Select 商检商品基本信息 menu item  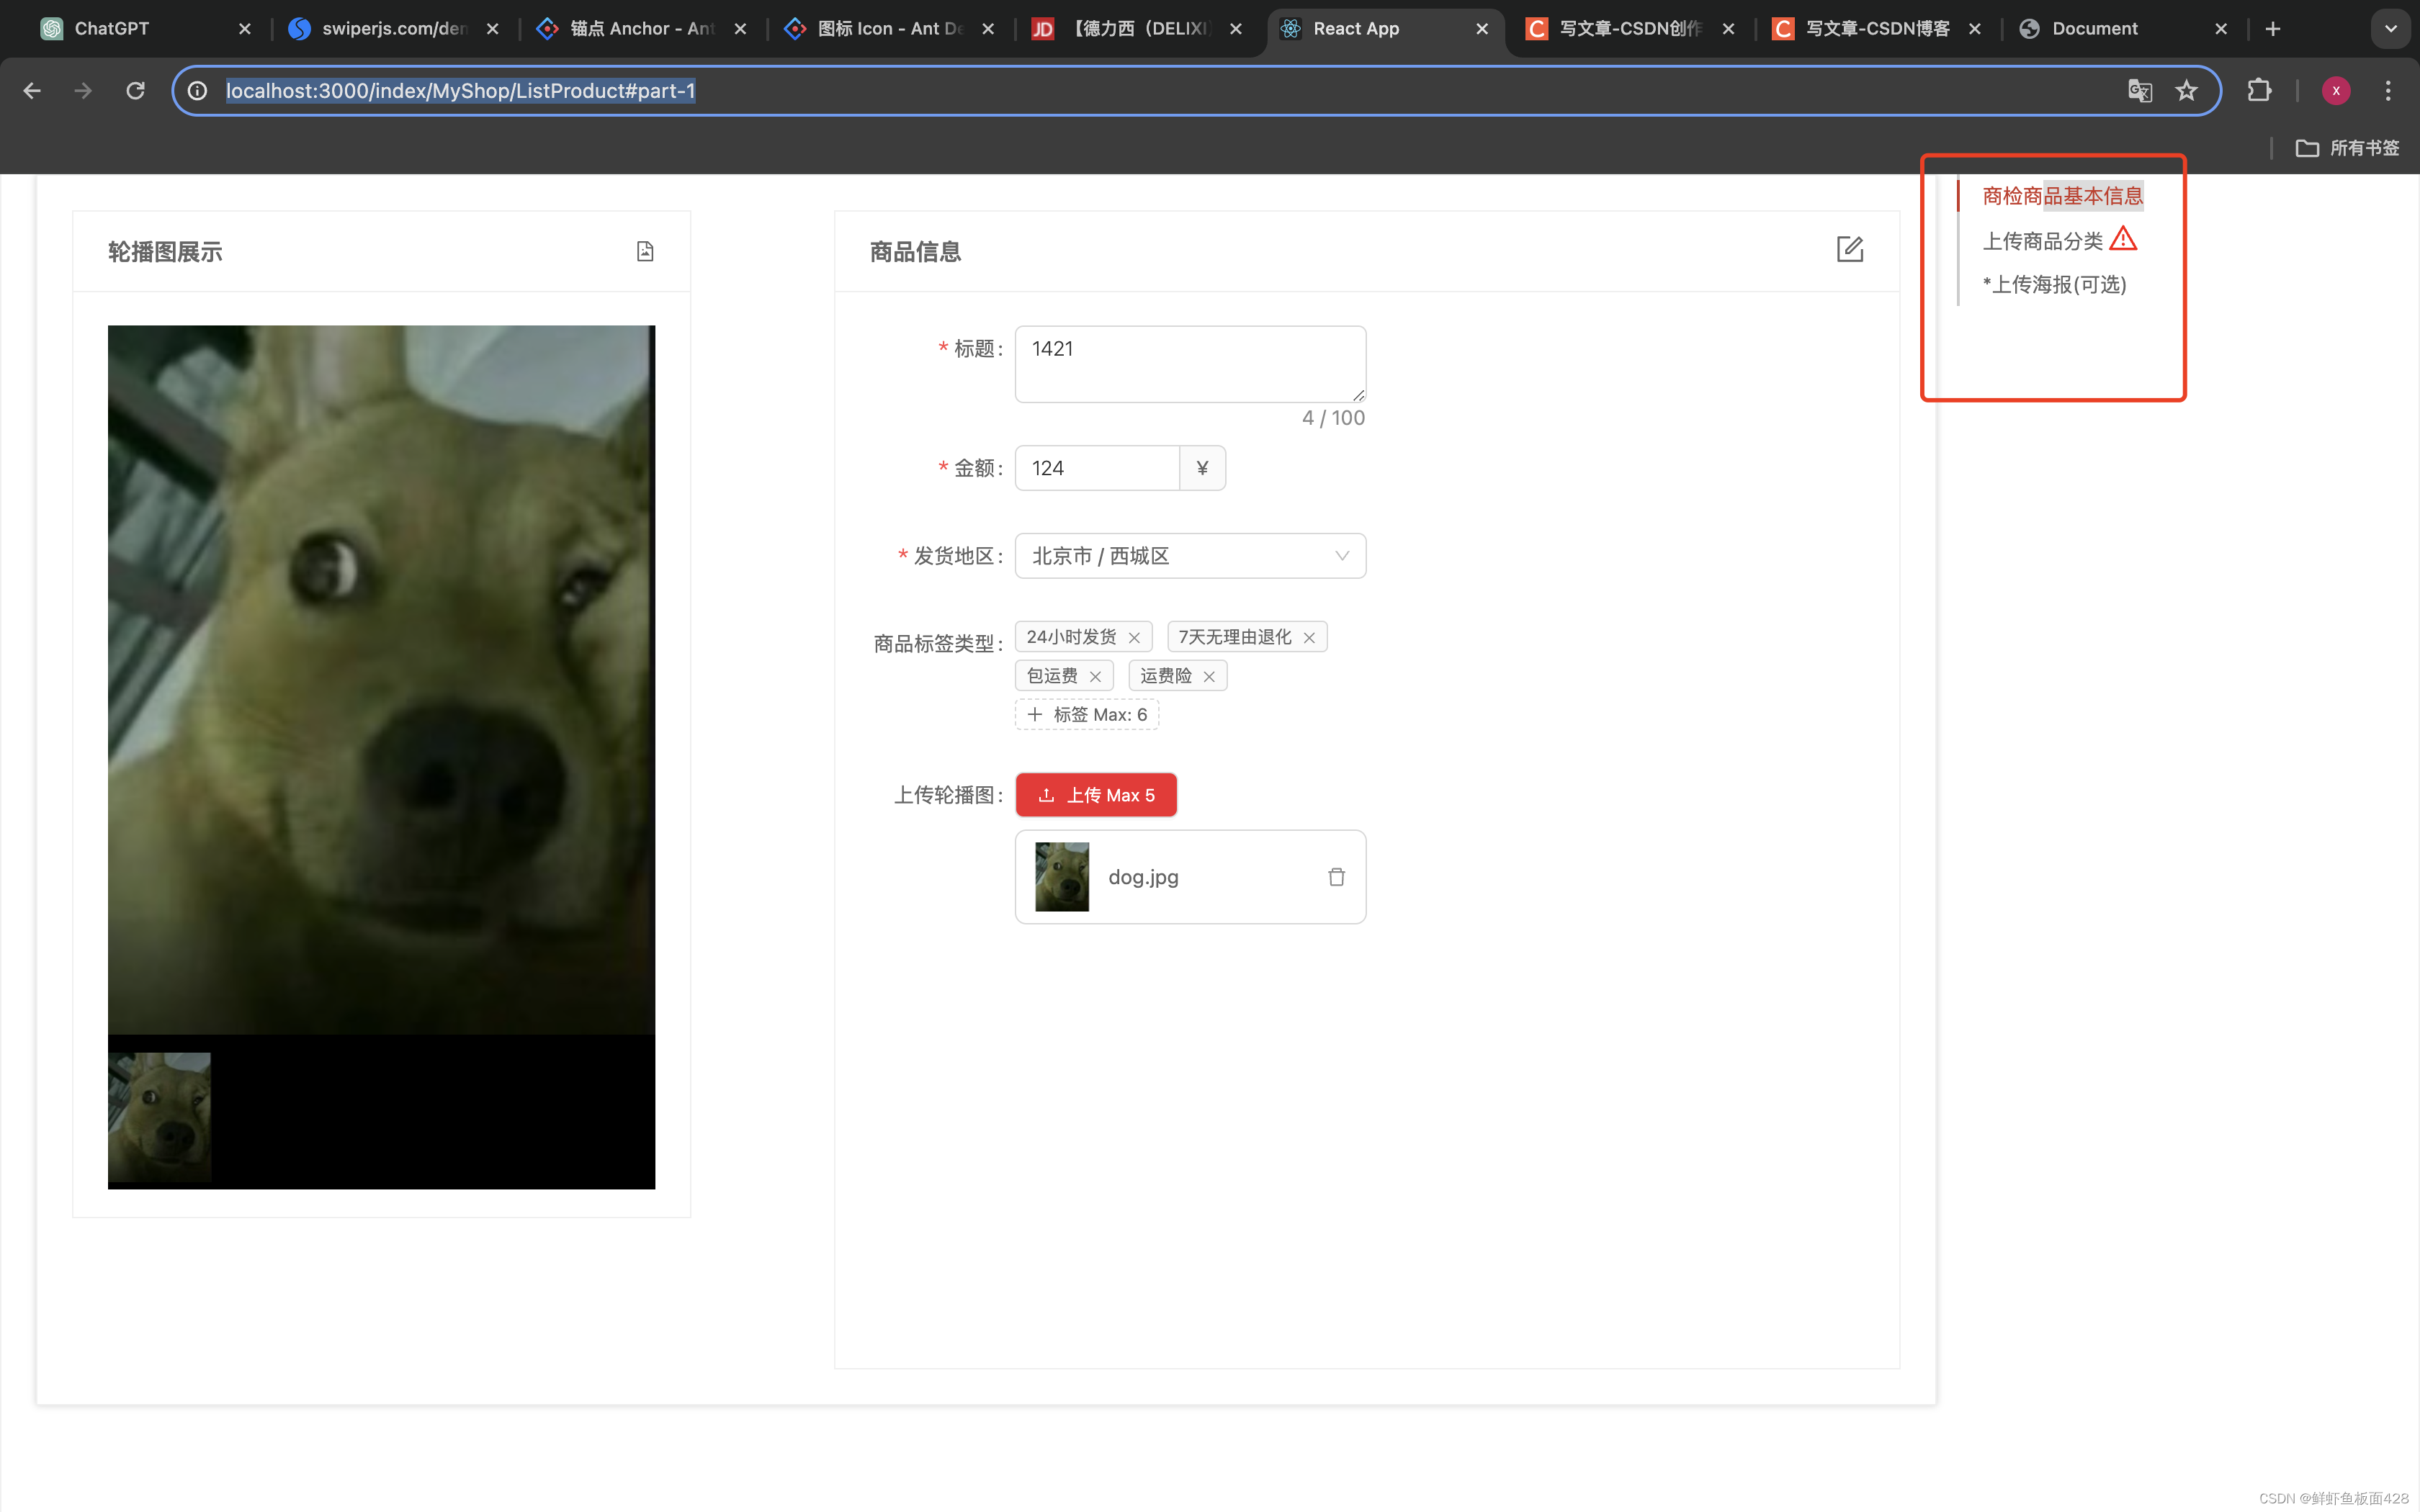2063,195
